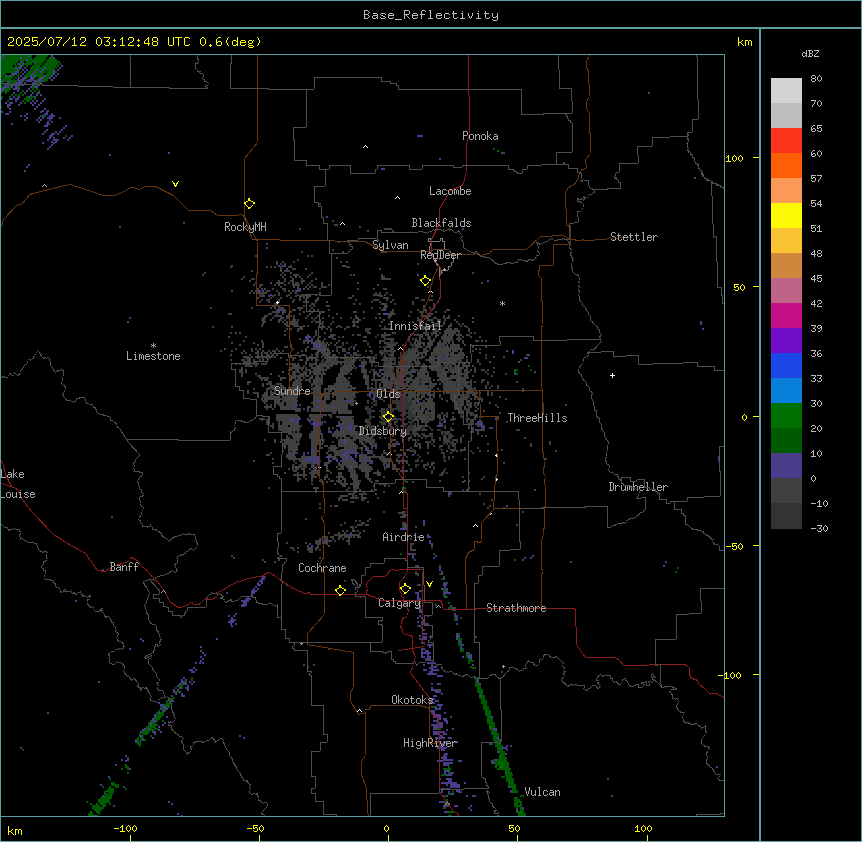Click the ThreeHills label
862x842 pixels.
pyautogui.click(x=537, y=418)
